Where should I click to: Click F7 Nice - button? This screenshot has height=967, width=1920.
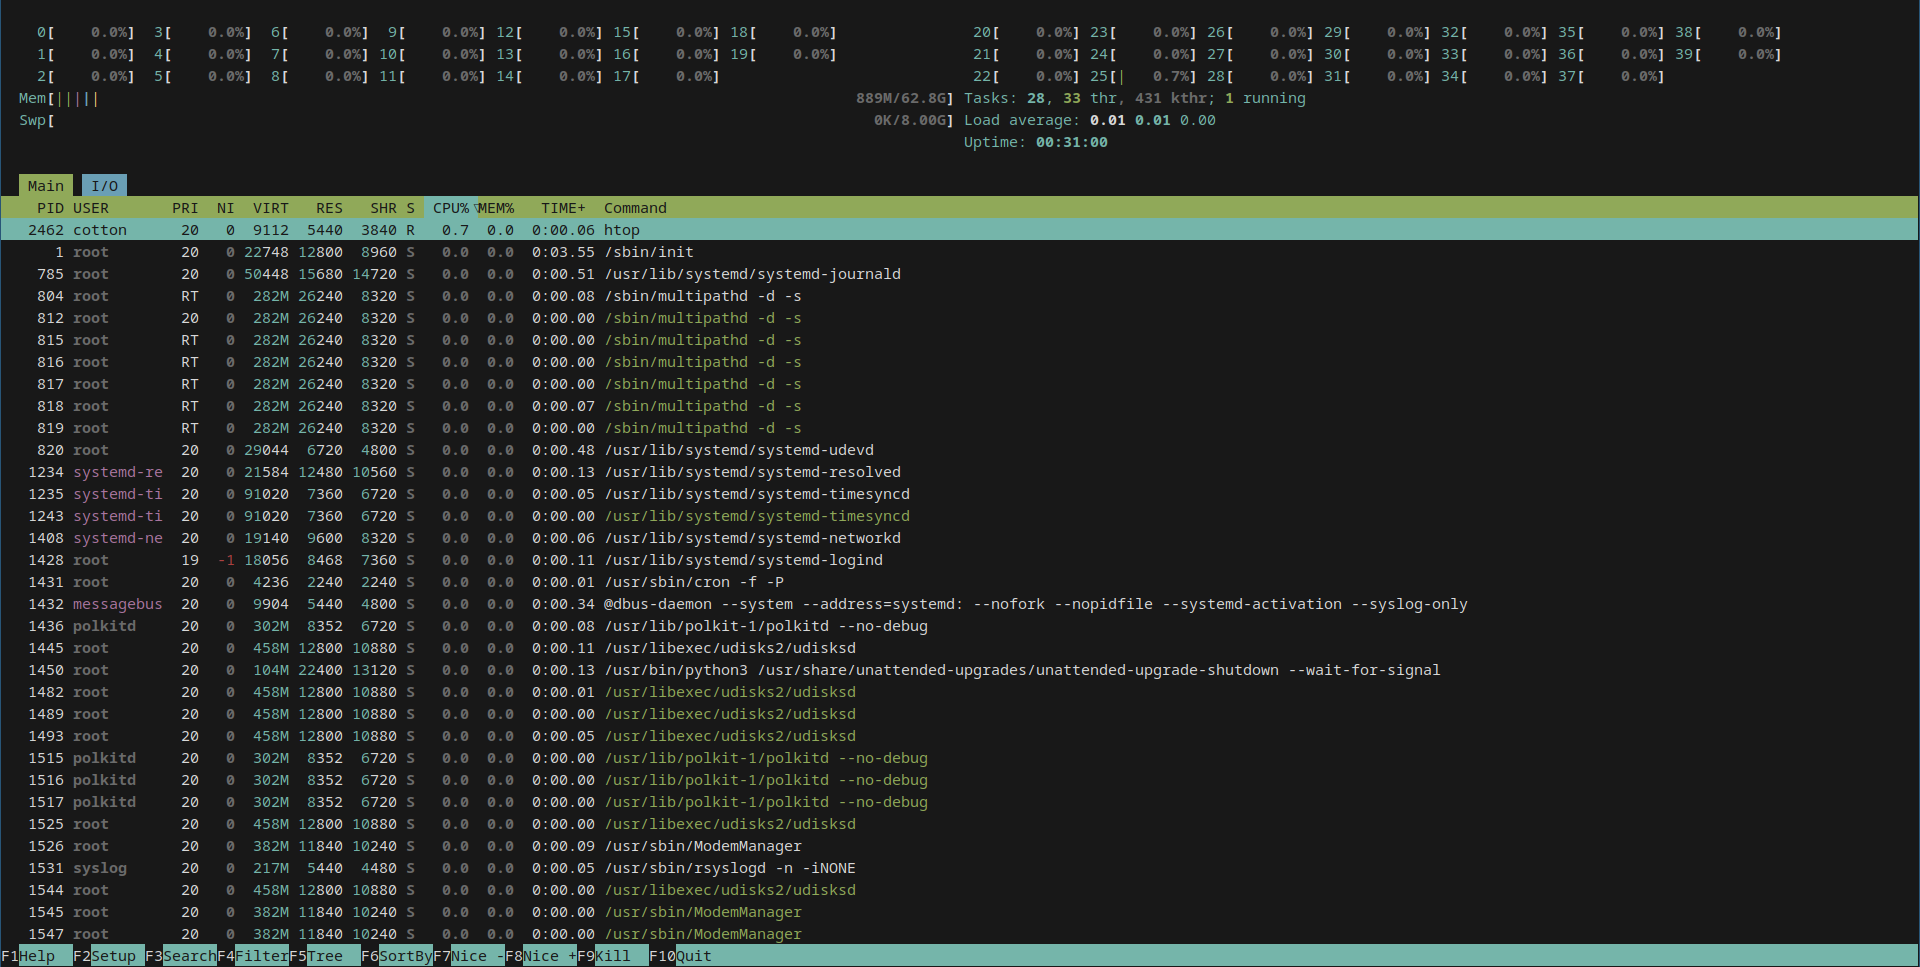[x=476, y=956]
